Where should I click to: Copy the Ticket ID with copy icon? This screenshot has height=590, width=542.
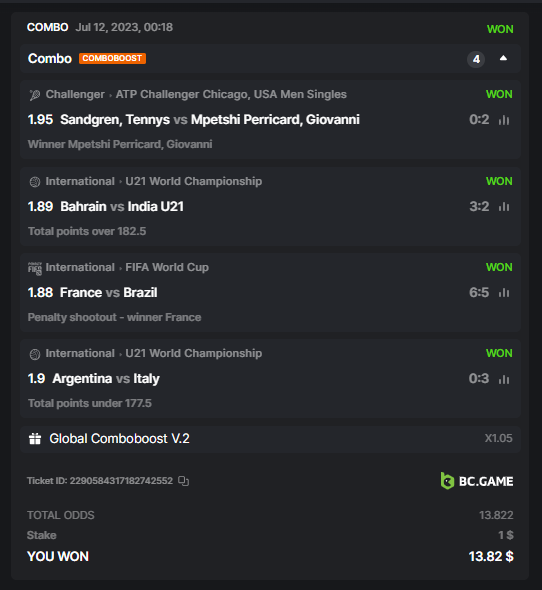pos(183,481)
